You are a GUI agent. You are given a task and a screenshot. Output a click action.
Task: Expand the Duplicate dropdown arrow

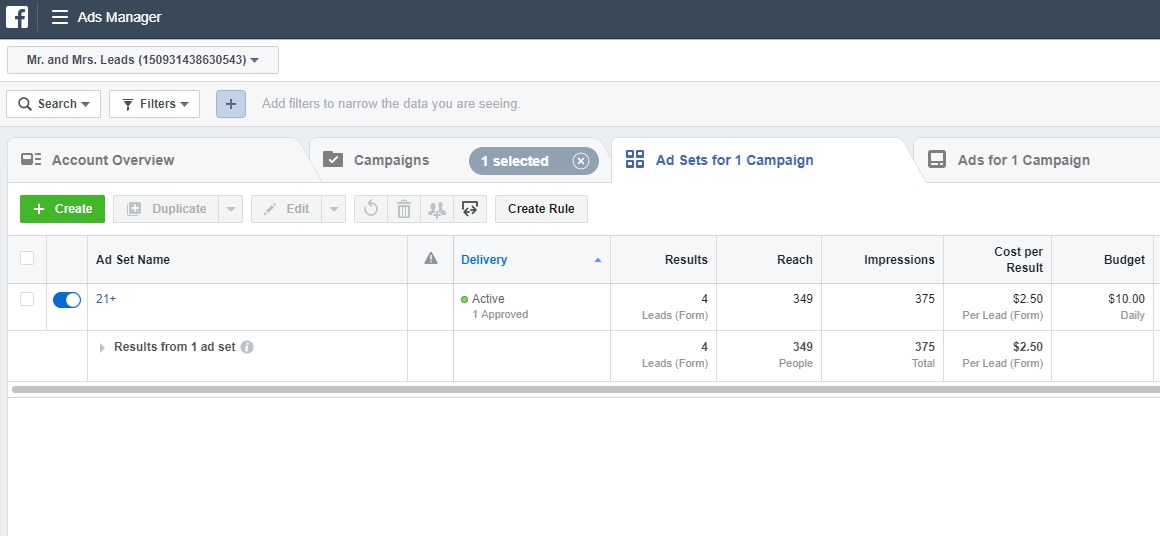click(231, 209)
